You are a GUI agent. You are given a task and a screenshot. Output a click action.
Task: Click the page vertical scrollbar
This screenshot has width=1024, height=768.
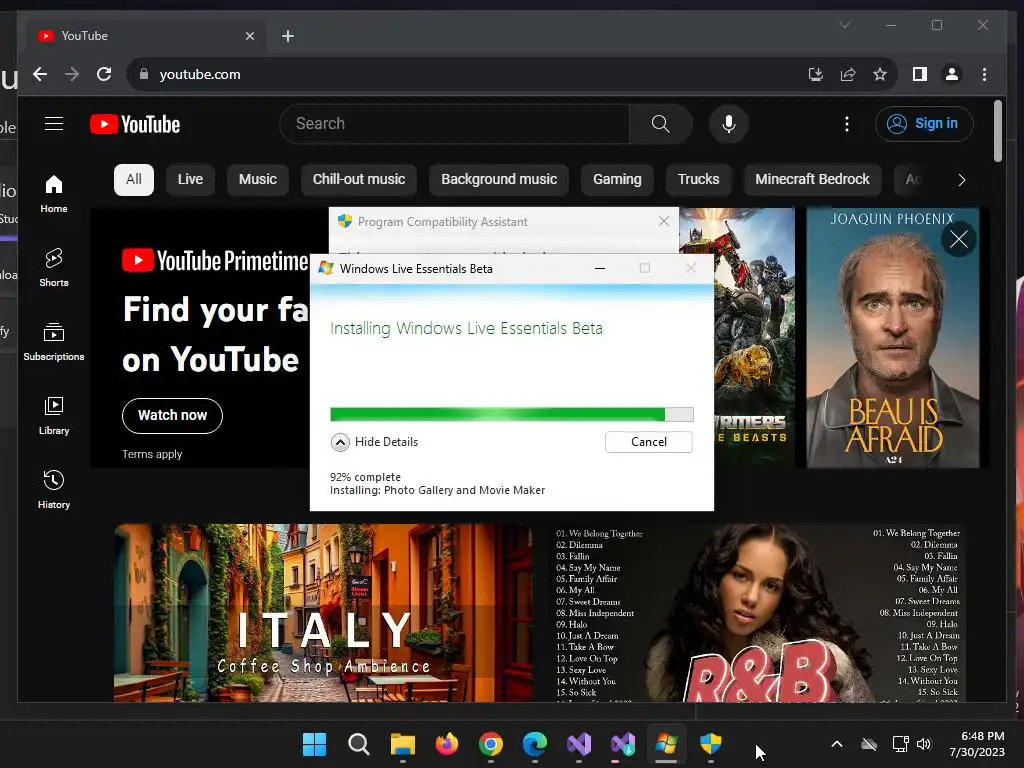(998, 131)
